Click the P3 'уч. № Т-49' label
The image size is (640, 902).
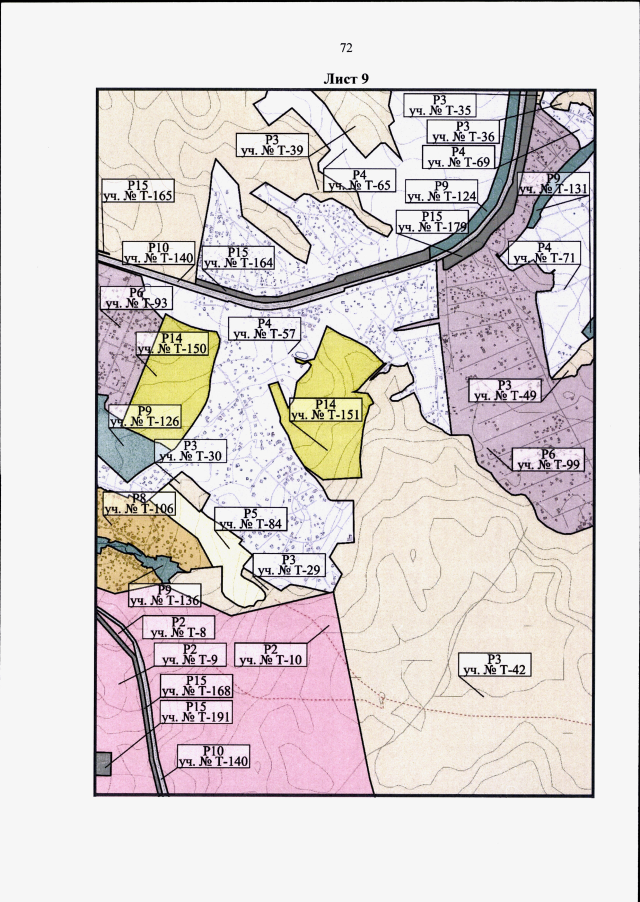[x=505, y=395]
